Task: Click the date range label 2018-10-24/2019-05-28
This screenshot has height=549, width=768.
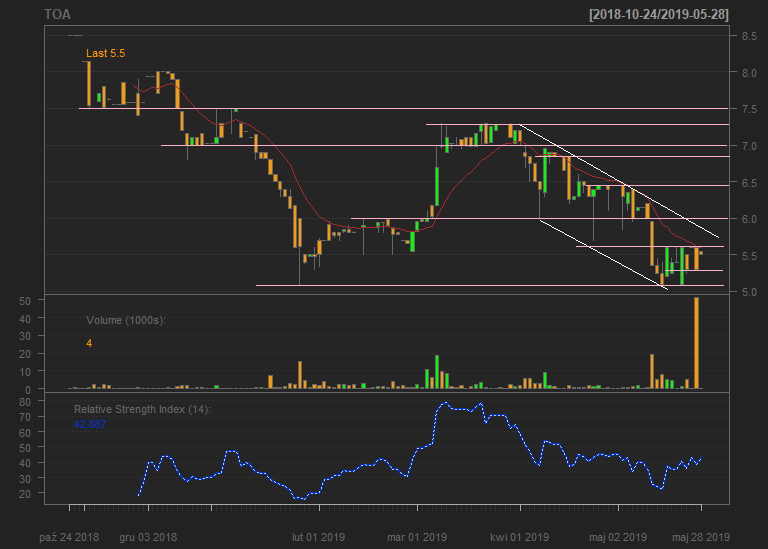Action: point(659,15)
